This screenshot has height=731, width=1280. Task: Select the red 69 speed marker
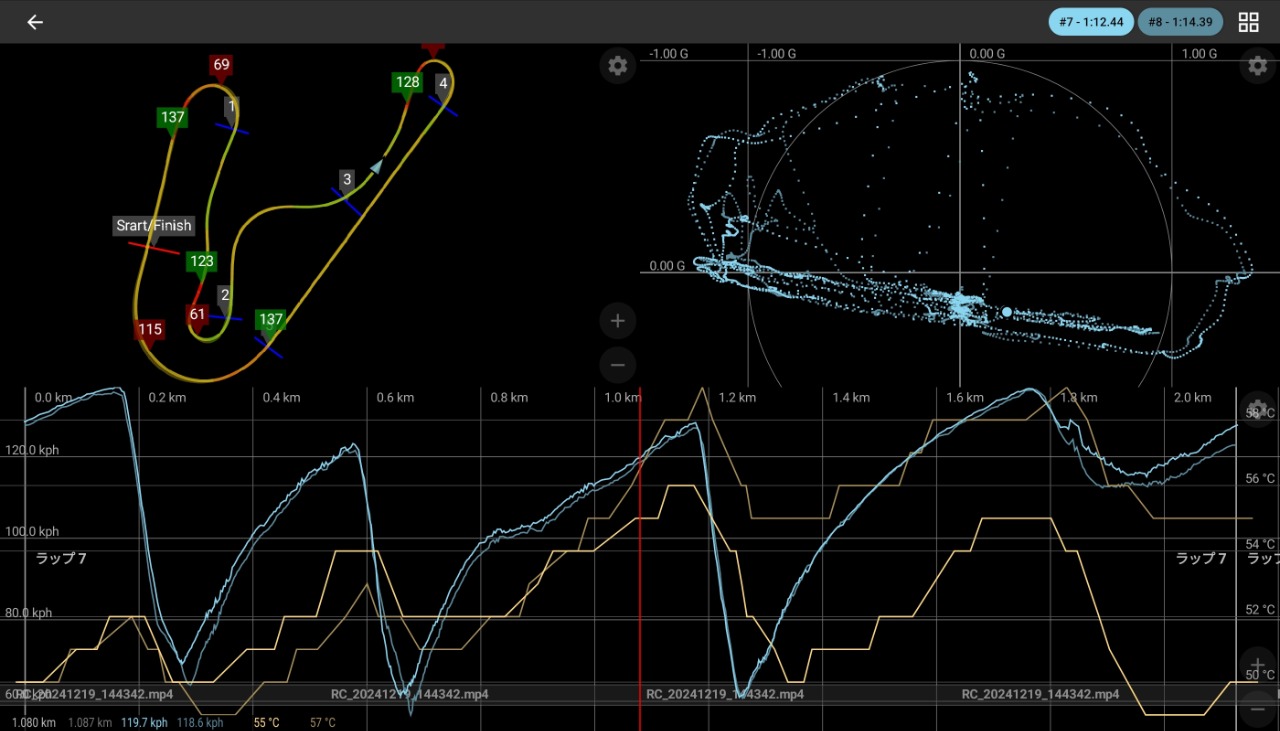click(x=221, y=66)
